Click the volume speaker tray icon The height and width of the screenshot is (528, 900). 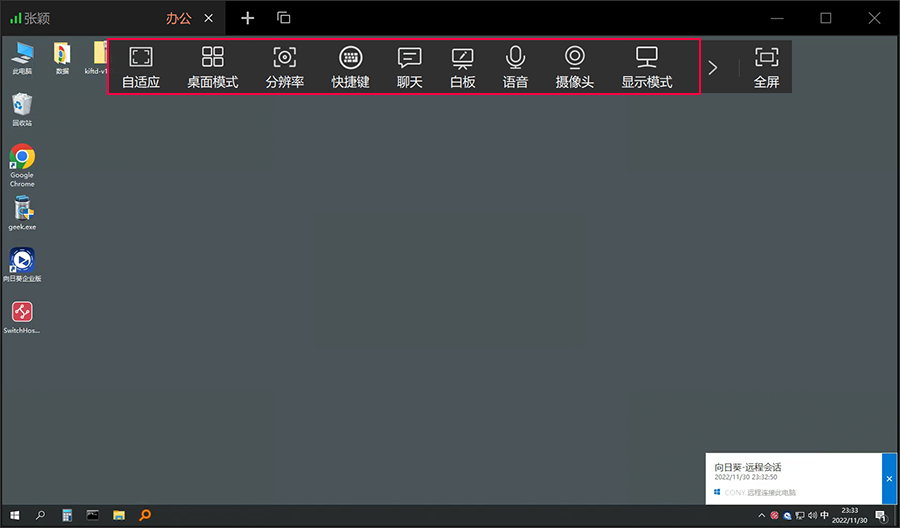click(x=812, y=515)
